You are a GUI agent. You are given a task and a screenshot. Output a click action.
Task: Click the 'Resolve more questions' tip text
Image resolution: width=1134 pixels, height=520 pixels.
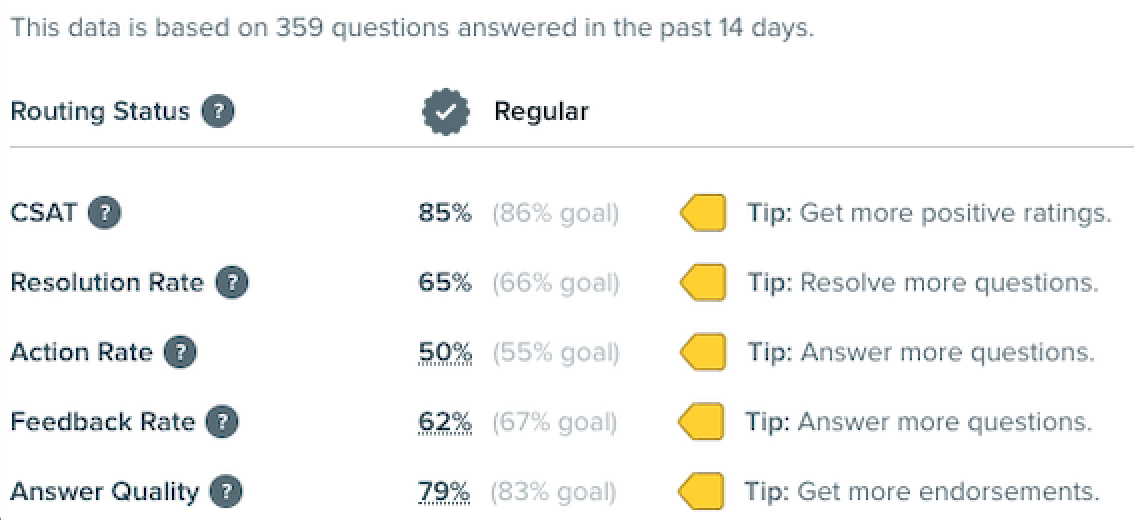point(922,283)
